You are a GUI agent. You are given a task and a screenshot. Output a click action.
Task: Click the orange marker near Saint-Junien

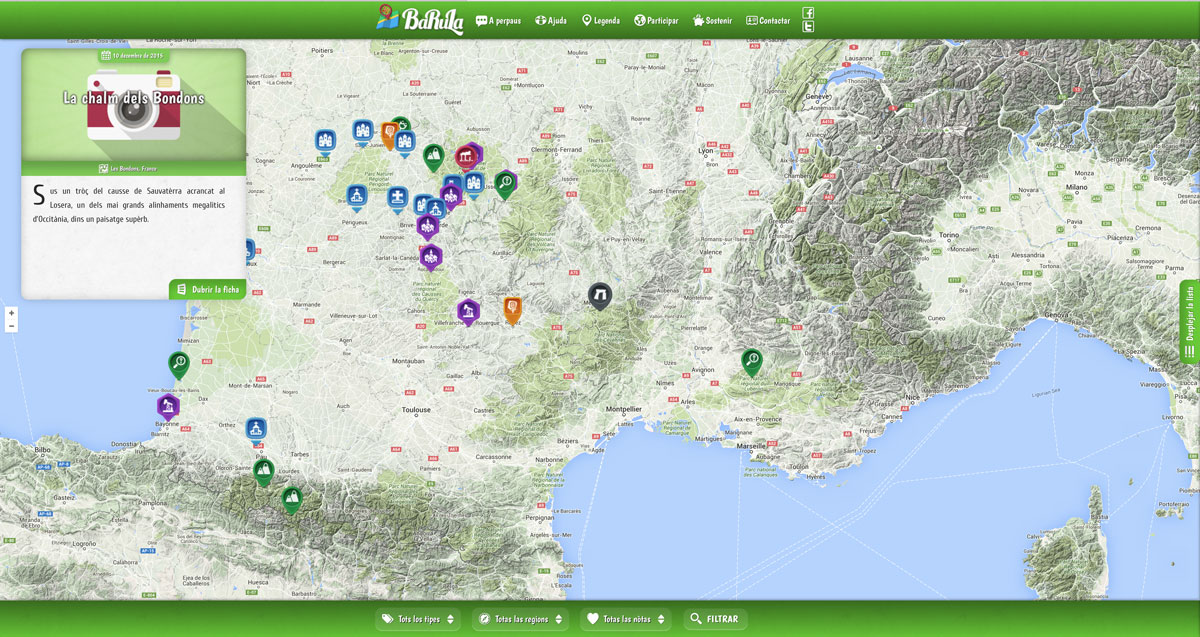389,134
